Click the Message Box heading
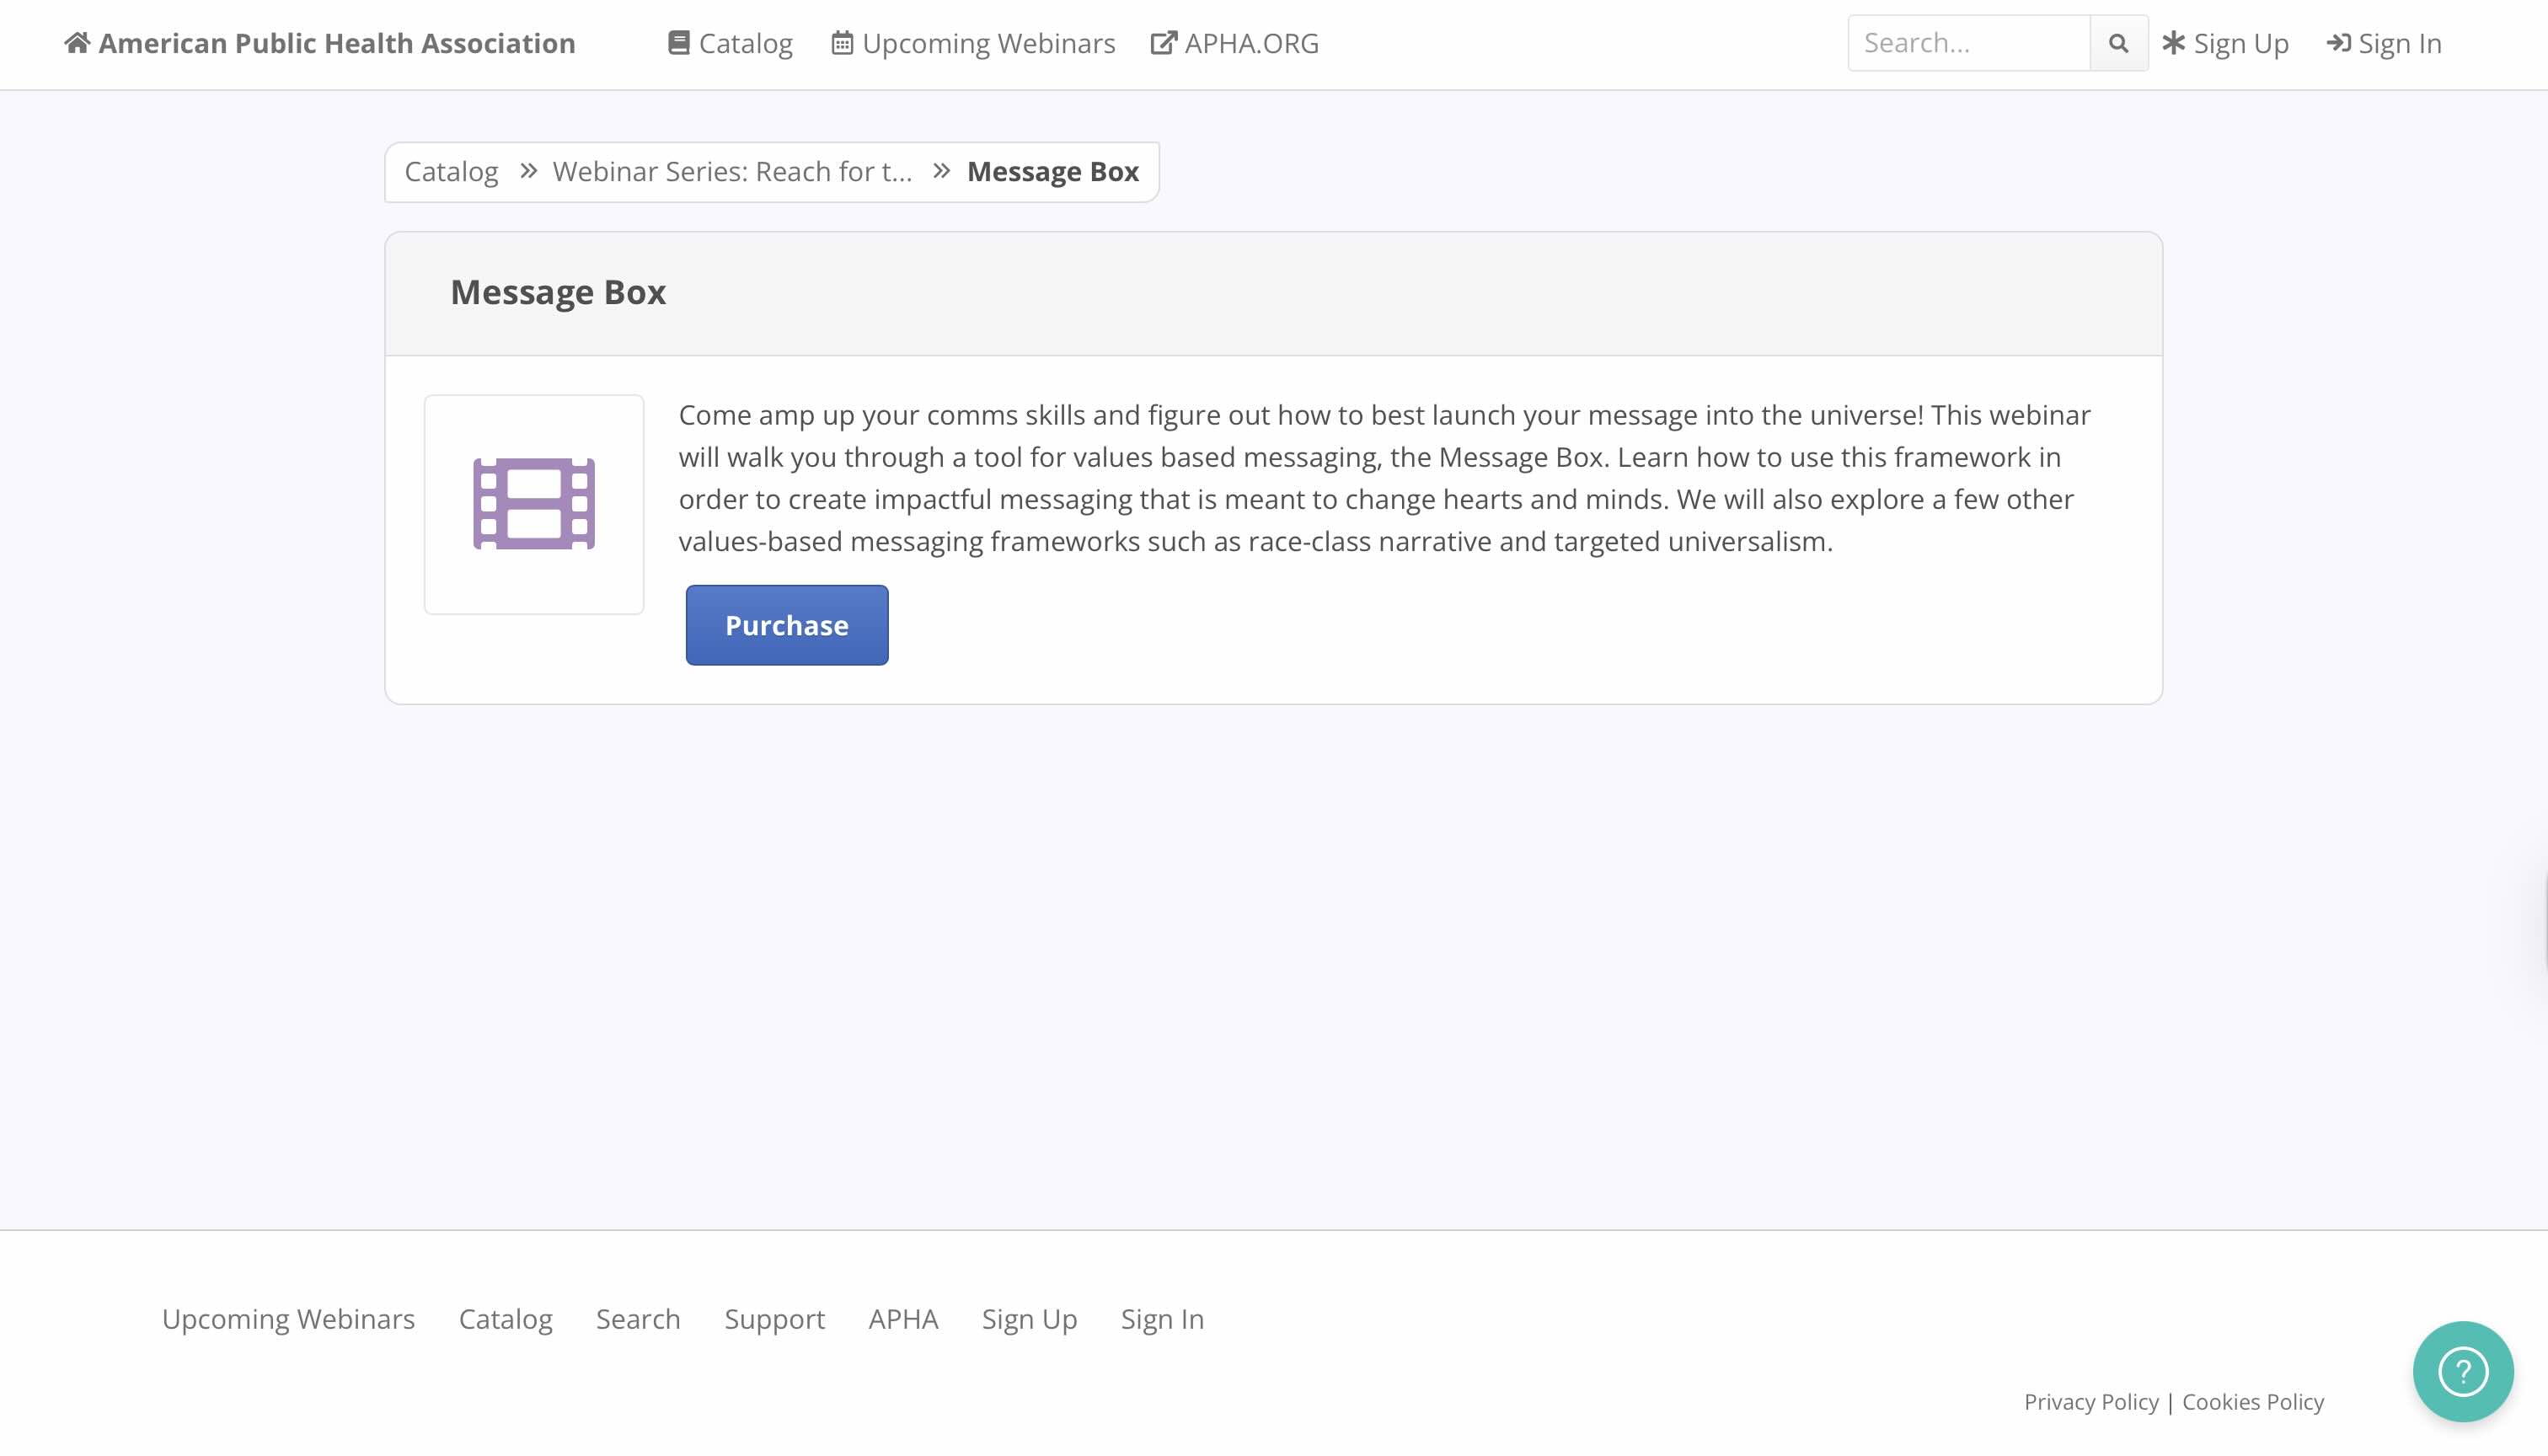The width and height of the screenshot is (2548, 1456). click(x=558, y=292)
